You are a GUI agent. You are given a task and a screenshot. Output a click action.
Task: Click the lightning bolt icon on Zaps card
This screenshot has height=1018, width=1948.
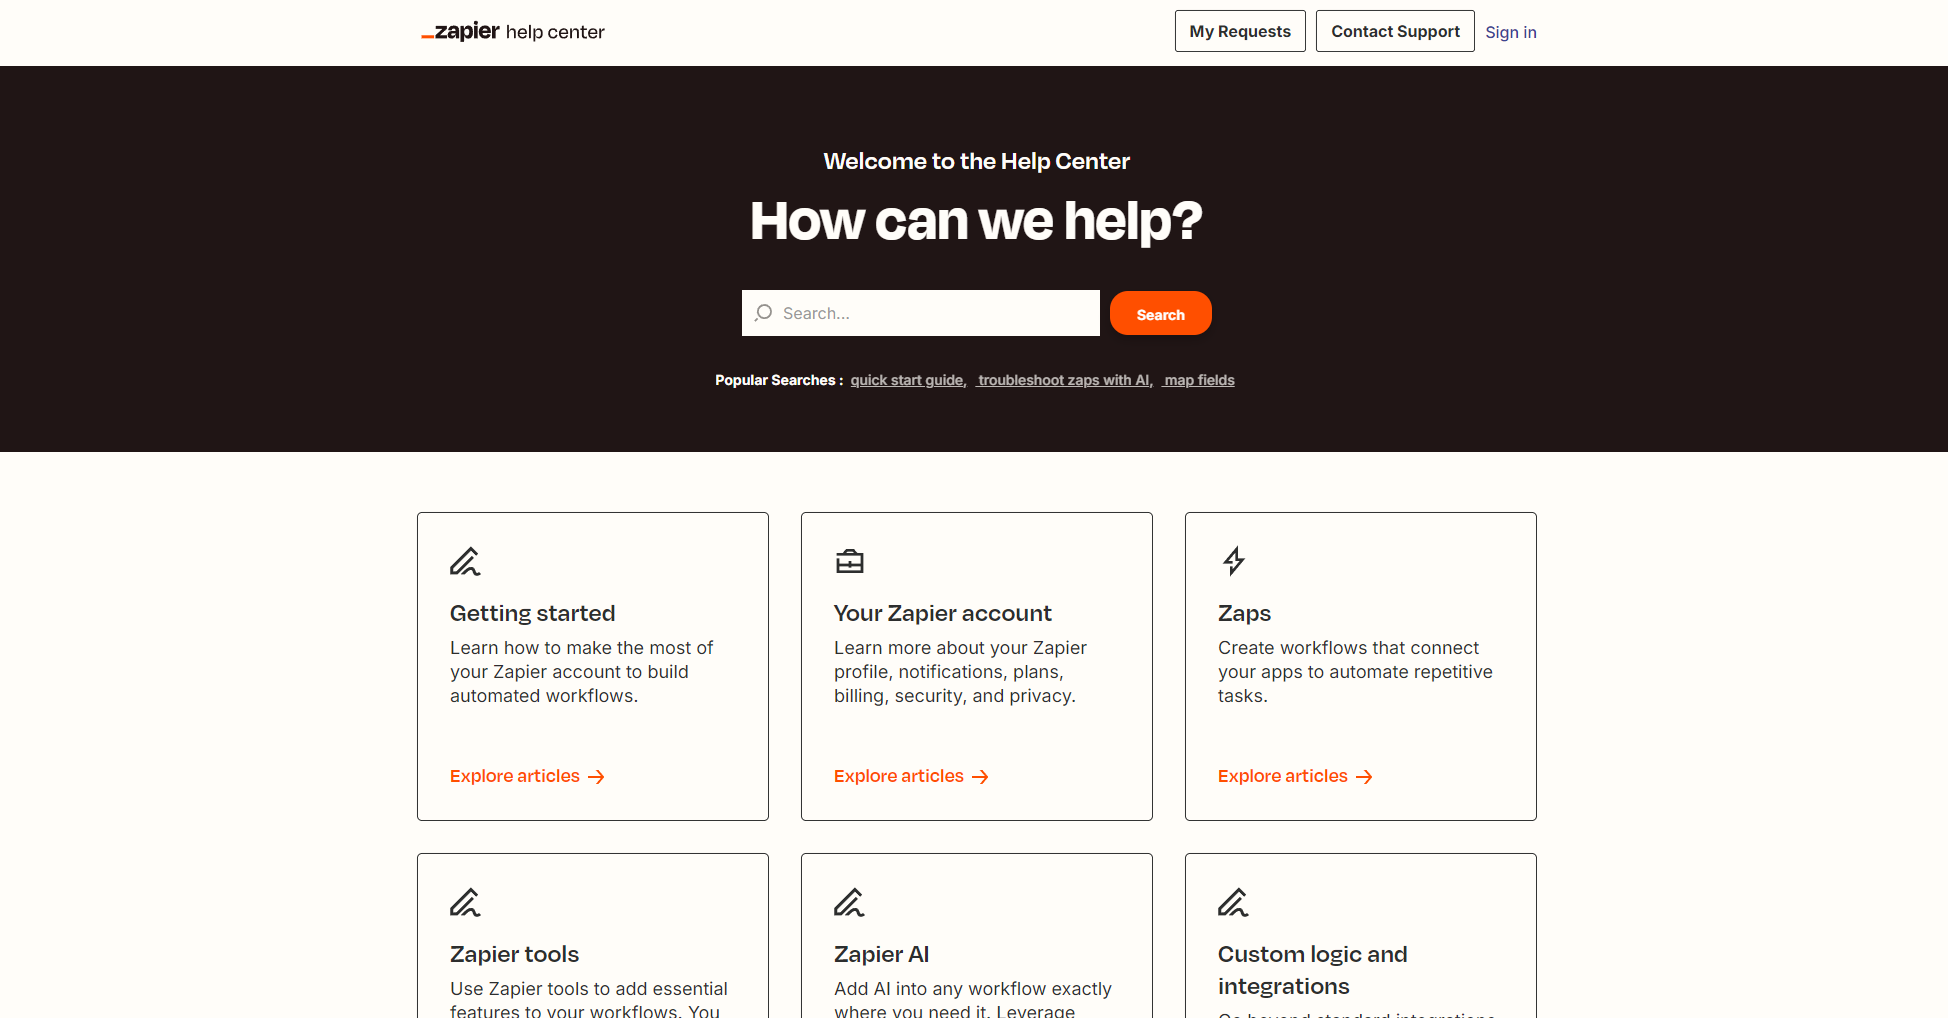point(1234,561)
